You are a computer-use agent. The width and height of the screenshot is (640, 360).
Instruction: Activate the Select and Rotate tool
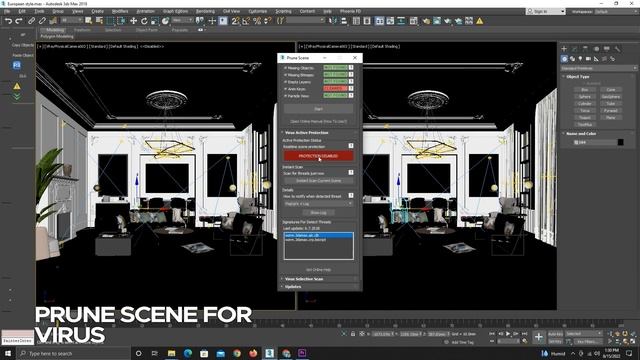(x=144, y=21)
